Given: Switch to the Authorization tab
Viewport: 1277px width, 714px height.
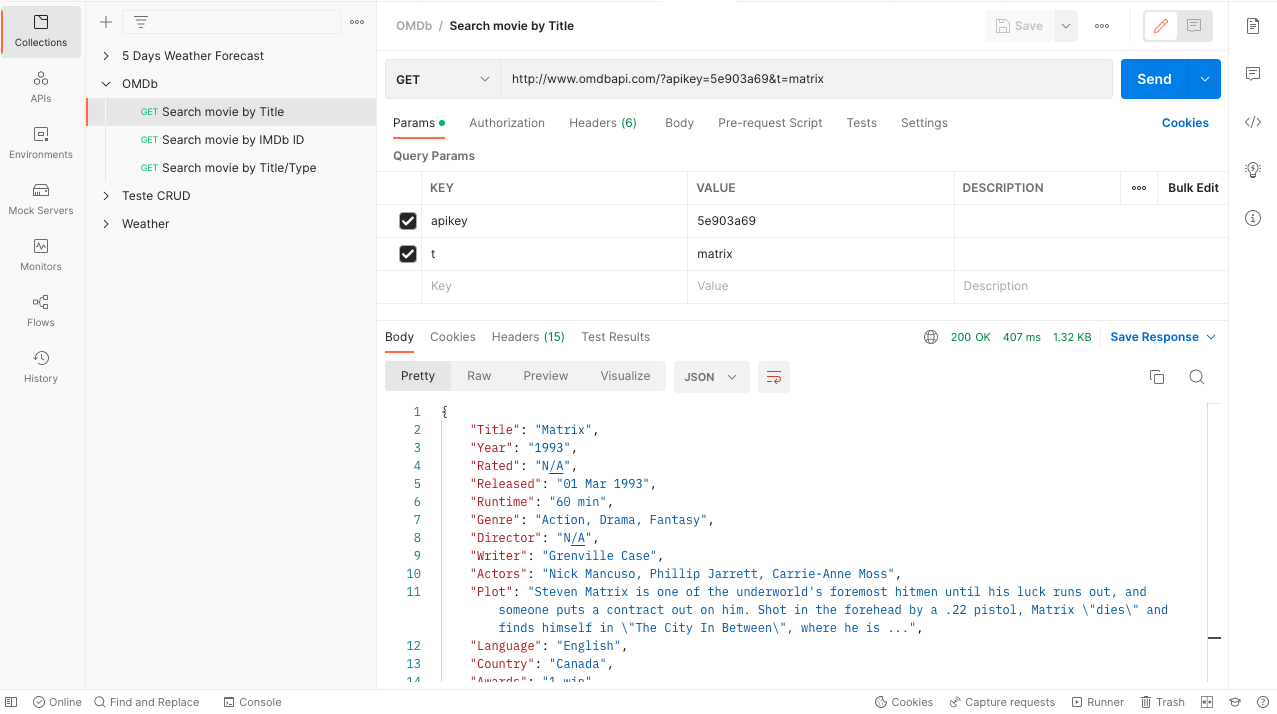Looking at the screenshot, I should coord(507,123).
